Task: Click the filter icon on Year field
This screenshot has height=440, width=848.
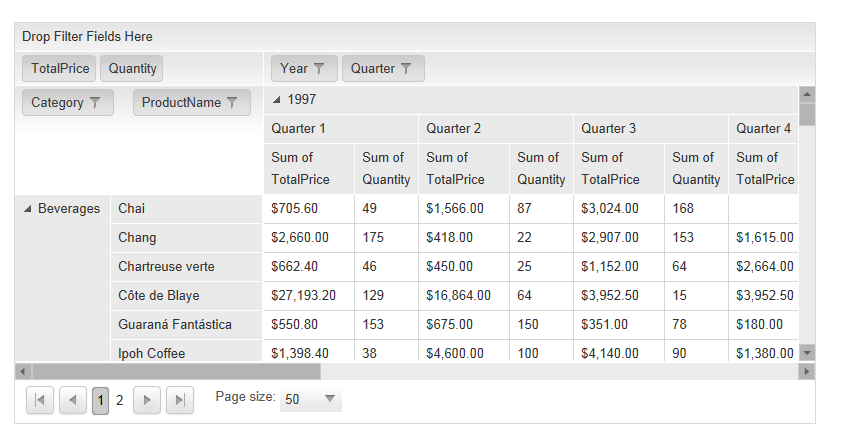Action: [319, 69]
